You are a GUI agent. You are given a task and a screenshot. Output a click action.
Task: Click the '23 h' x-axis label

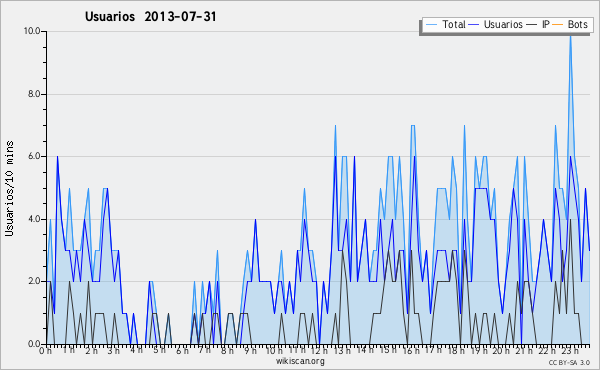tap(569, 351)
